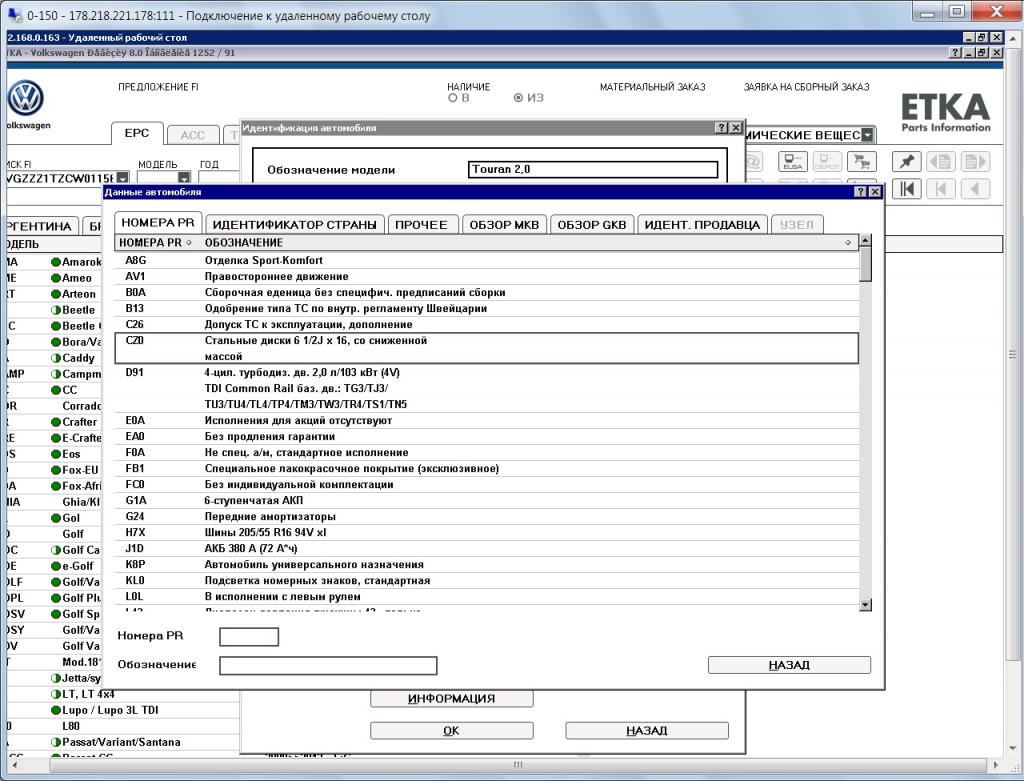The width and height of the screenshot is (1024, 781).
Task: Open the МОДЕЛЬ dropdown arrow
Action: pyautogui.click(x=184, y=178)
